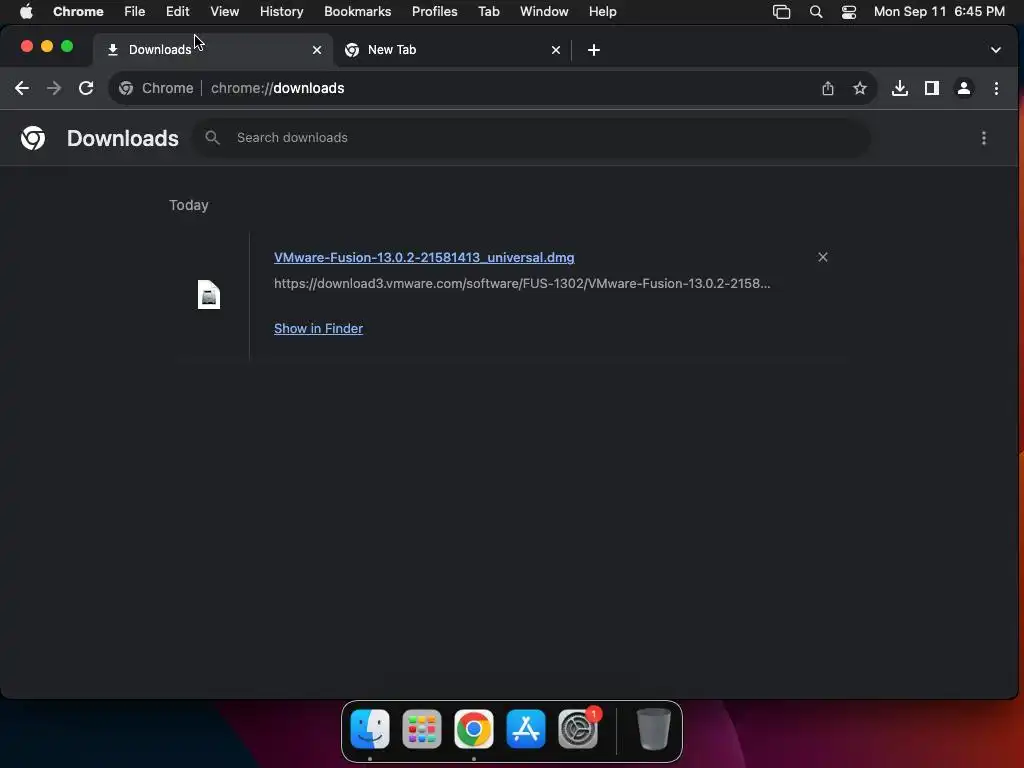
Task: Open Downloads page more actions menu
Action: (x=984, y=138)
